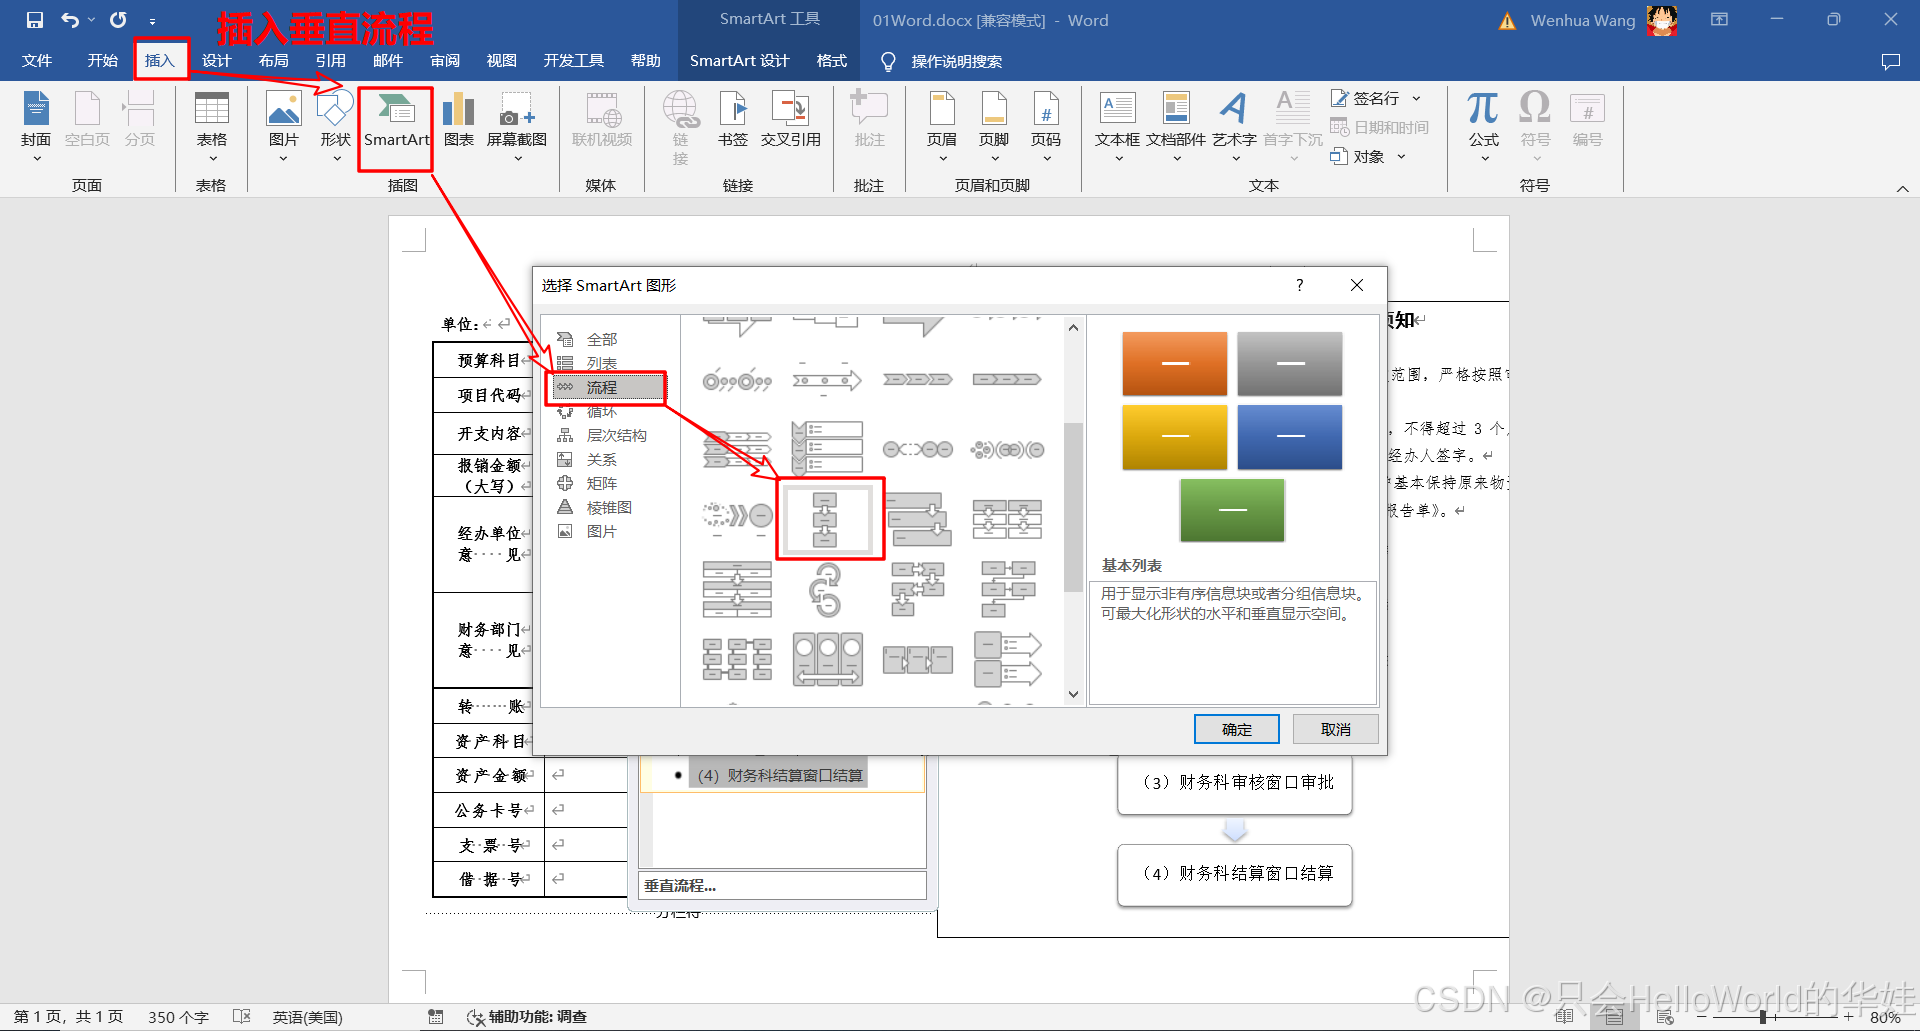
Task: Click the dialog help question mark
Action: pos(1300,285)
